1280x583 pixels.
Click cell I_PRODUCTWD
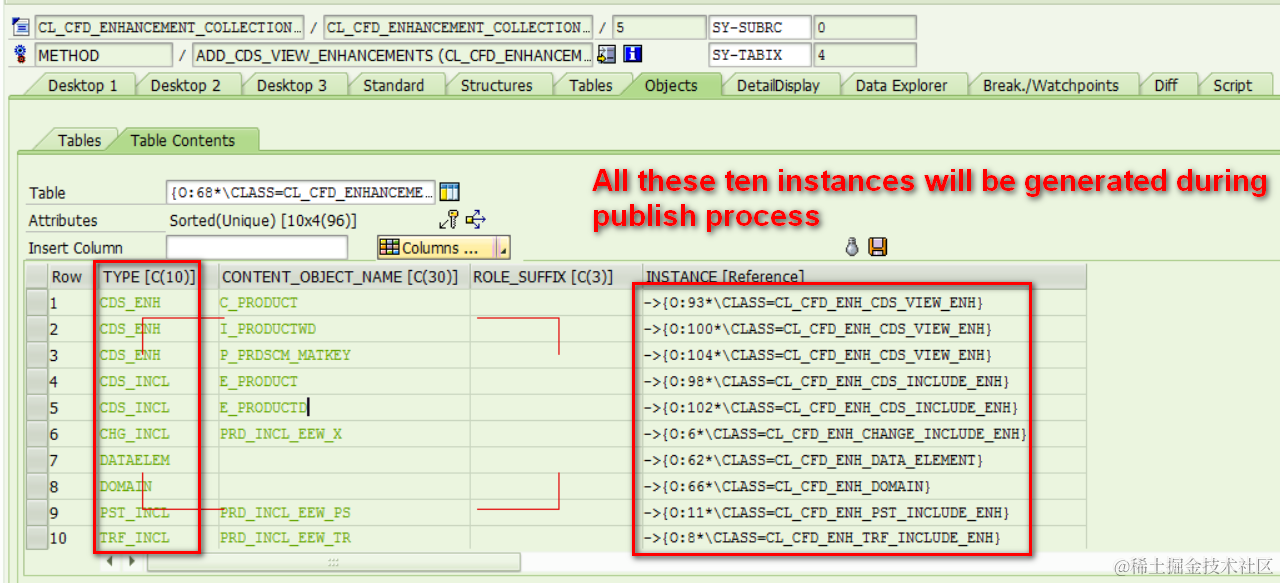[344, 328]
